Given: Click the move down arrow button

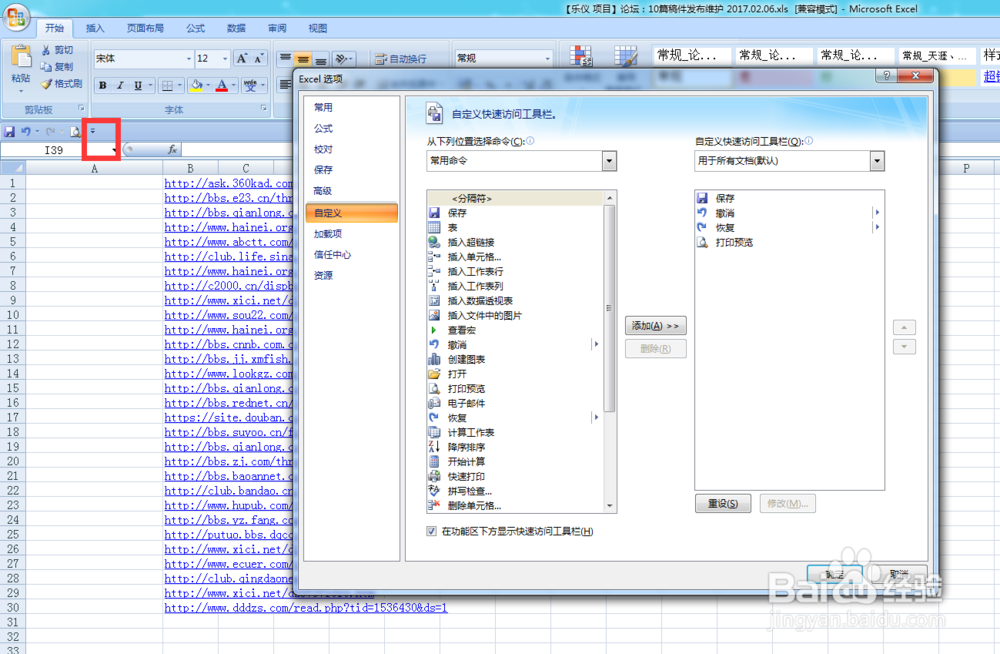Looking at the screenshot, I should coord(904,347).
